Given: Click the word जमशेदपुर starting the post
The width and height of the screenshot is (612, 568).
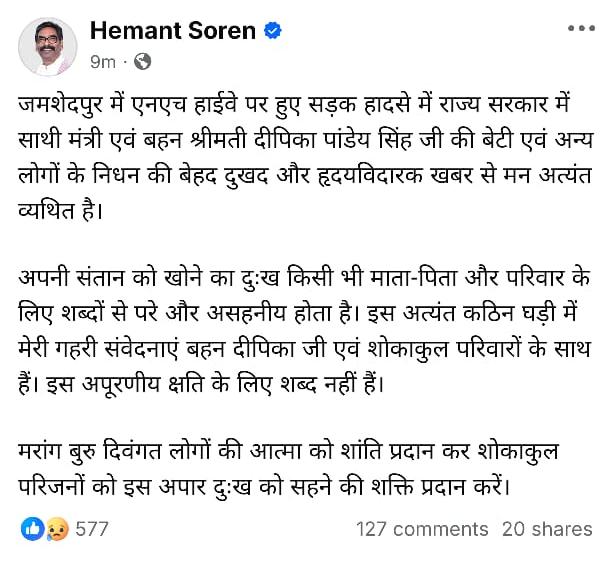Looking at the screenshot, I should point(60,104).
